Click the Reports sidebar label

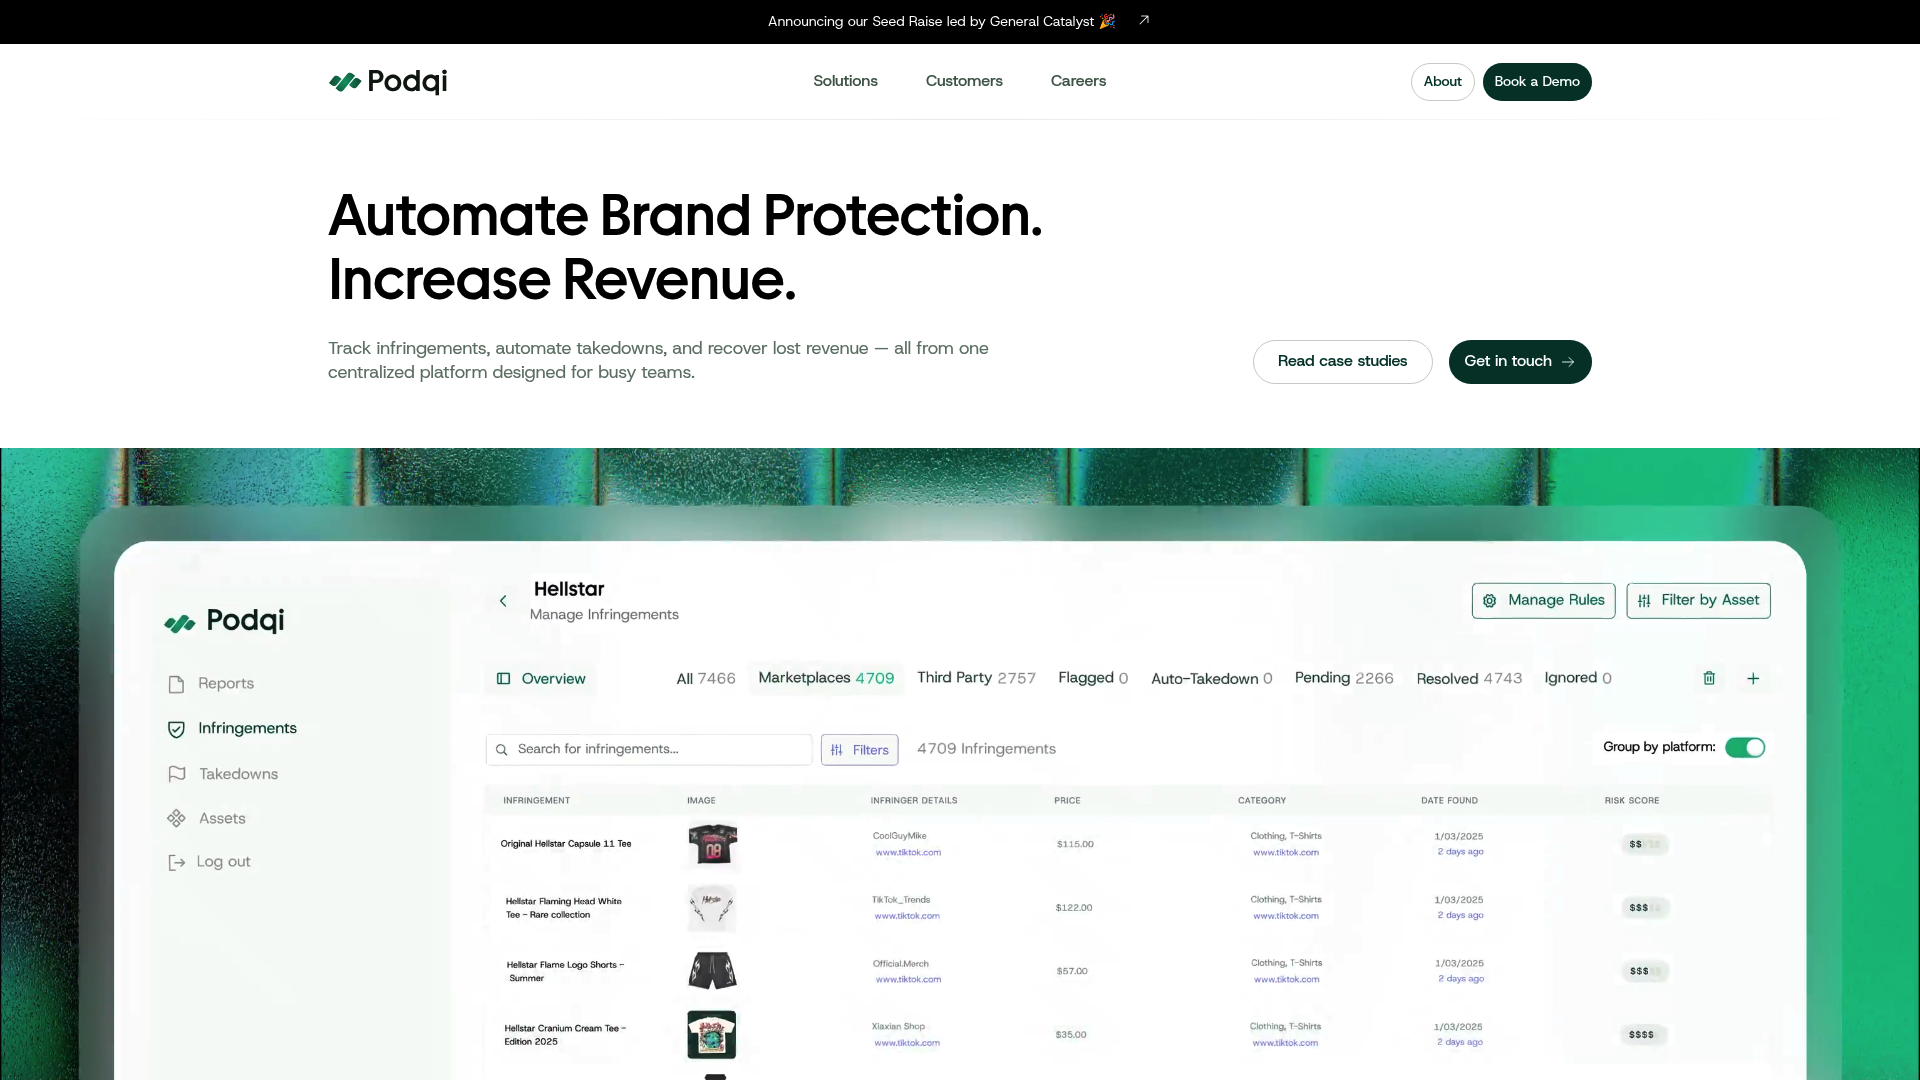click(x=226, y=684)
